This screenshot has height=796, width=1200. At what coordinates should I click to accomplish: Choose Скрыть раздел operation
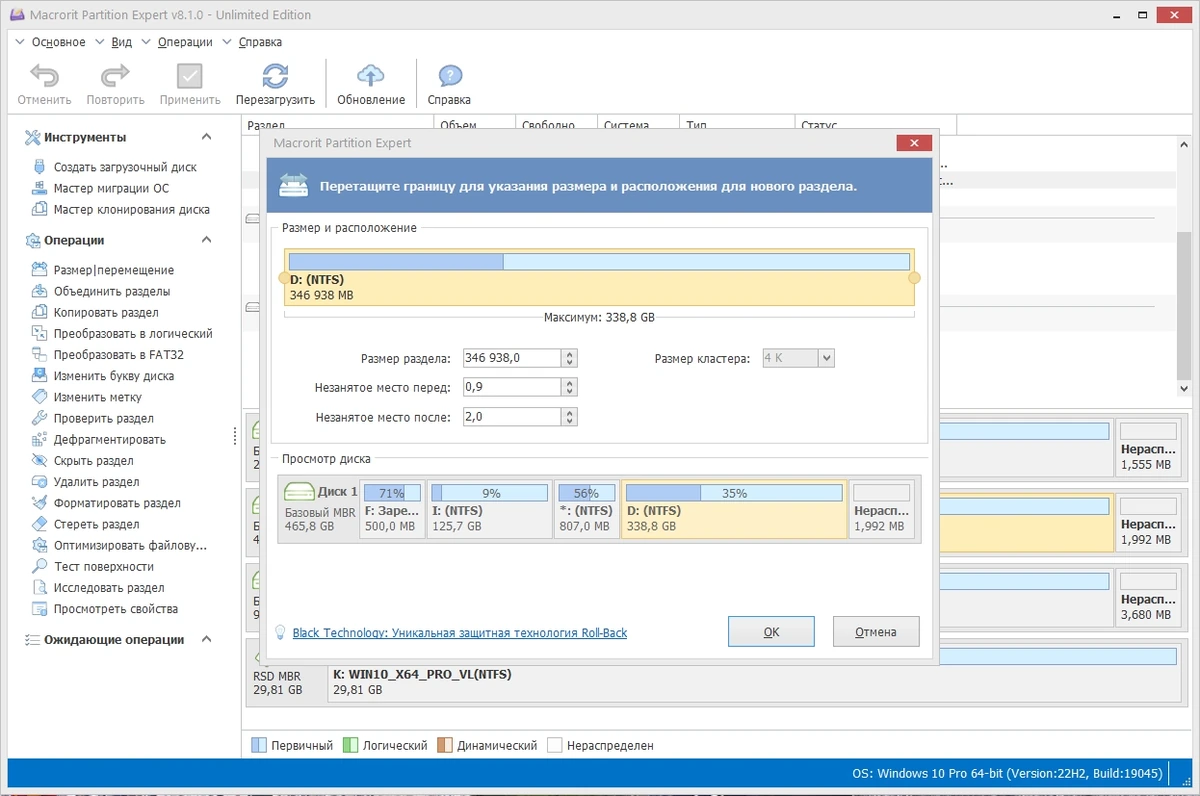pyautogui.click(x=93, y=461)
